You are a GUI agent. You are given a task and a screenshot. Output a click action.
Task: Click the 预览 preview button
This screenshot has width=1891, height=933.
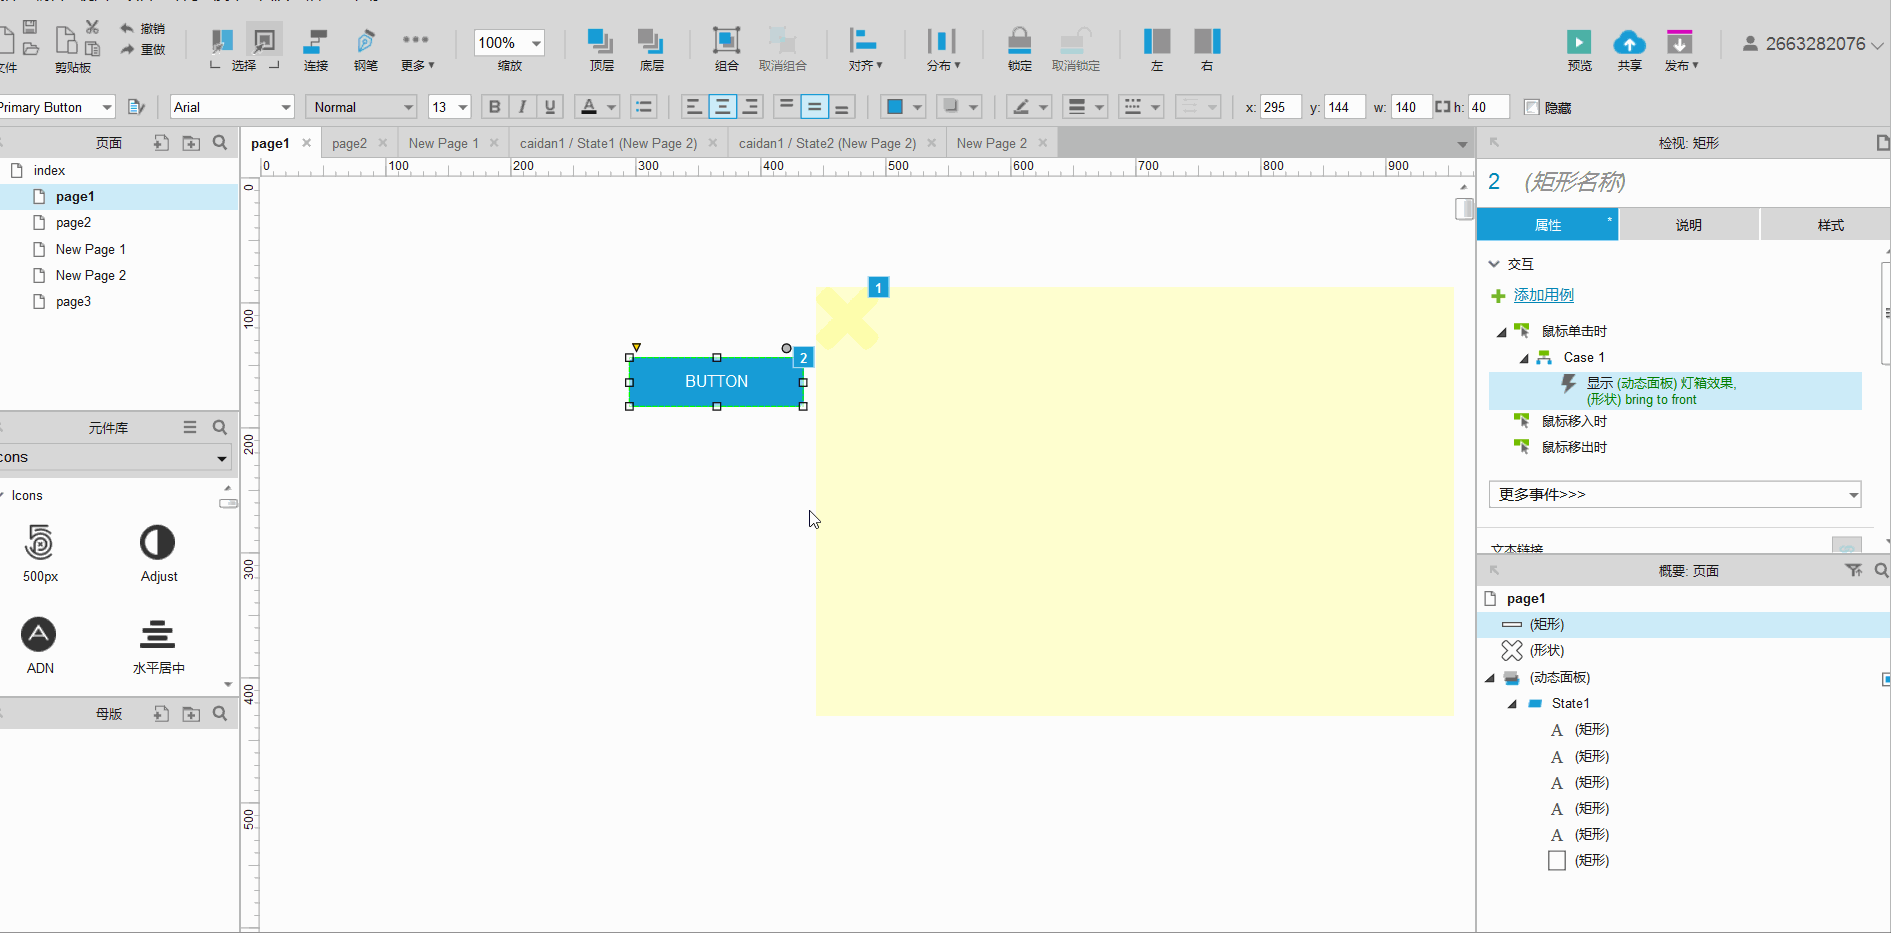pyautogui.click(x=1579, y=49)
